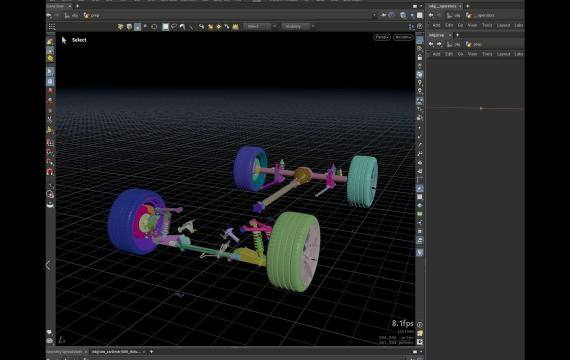Select the blue pointer tool in left toolbar
570x360 pixels.
tap(50, 71)
